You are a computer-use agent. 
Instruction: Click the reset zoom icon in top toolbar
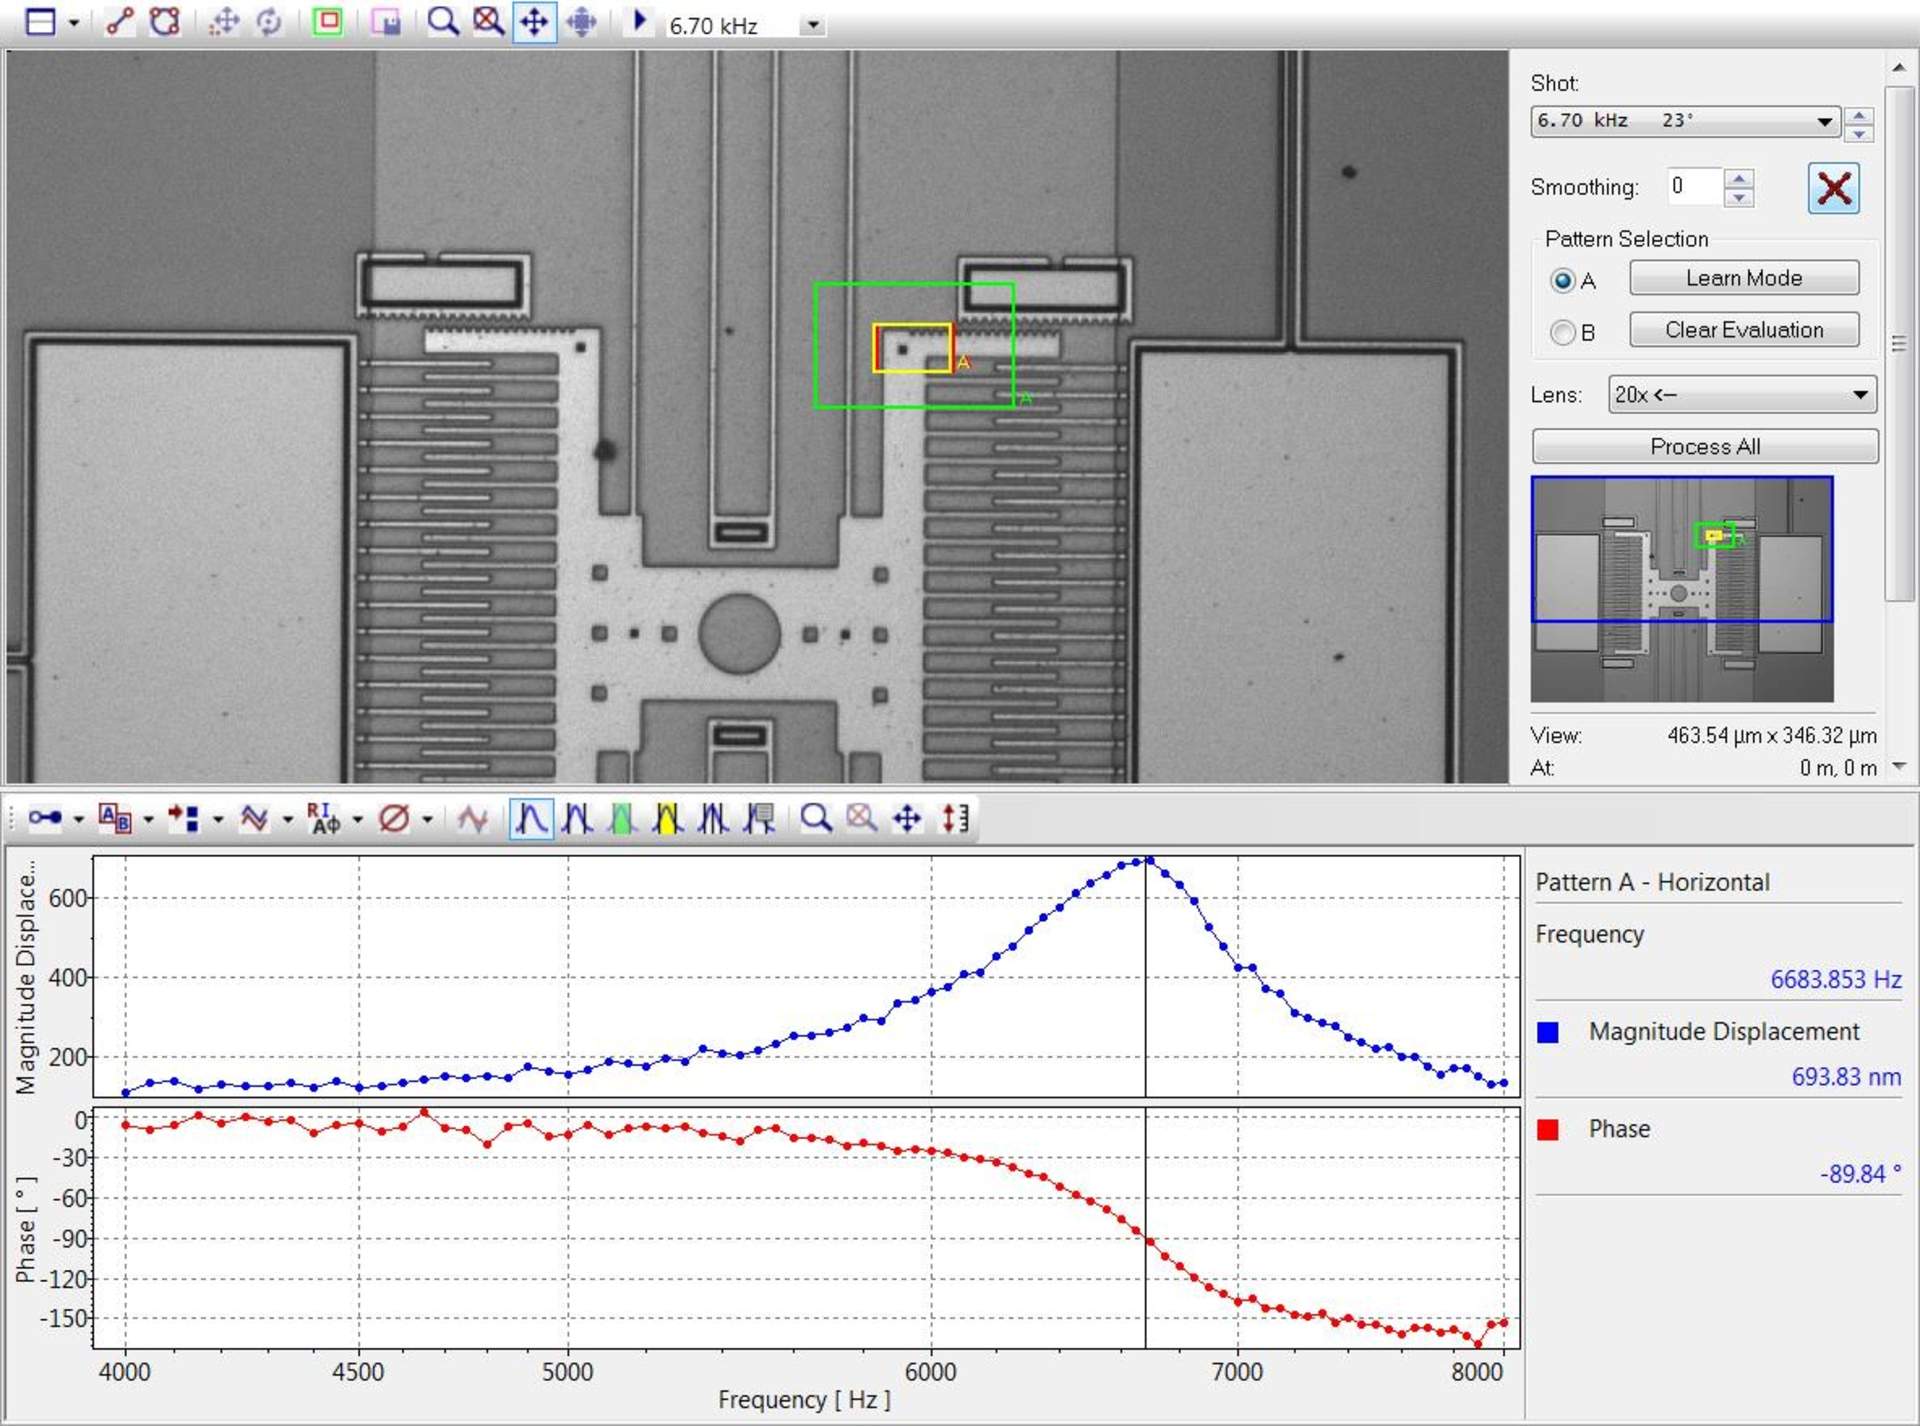coord(488,22)
